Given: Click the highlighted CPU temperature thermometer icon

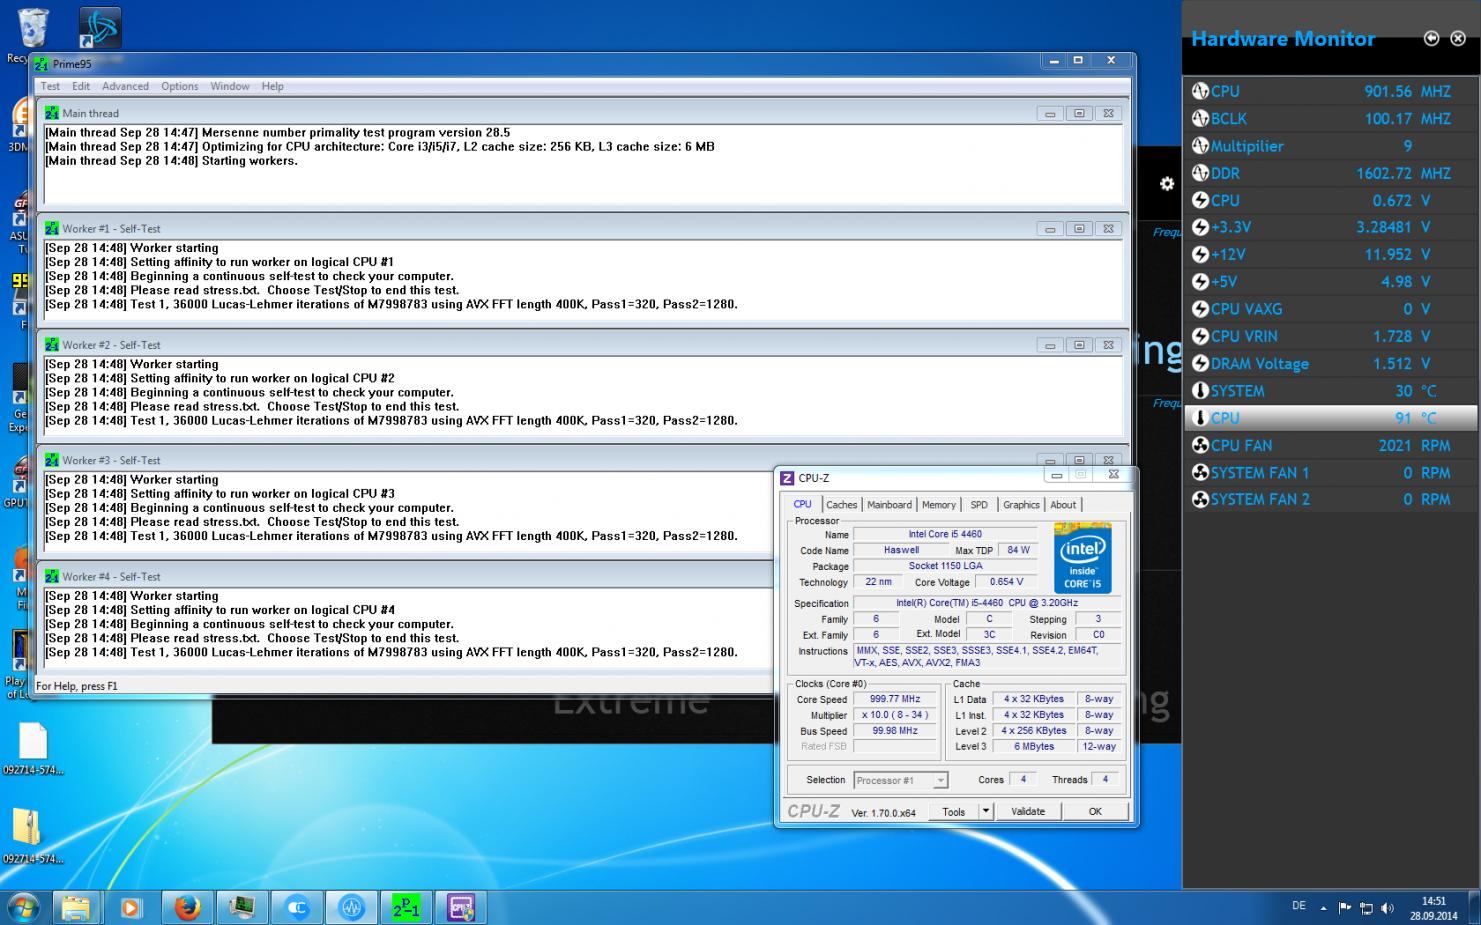Looking at the screenshot, I should [1200, 418].
